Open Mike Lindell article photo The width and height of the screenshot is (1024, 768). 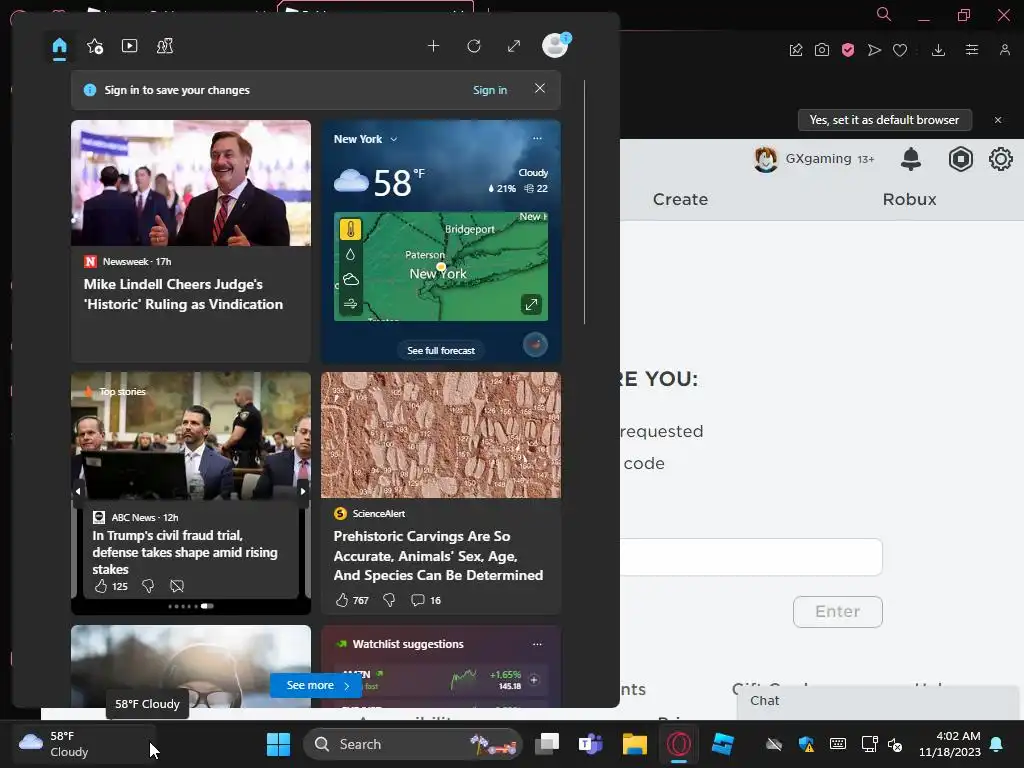(191, 183)
